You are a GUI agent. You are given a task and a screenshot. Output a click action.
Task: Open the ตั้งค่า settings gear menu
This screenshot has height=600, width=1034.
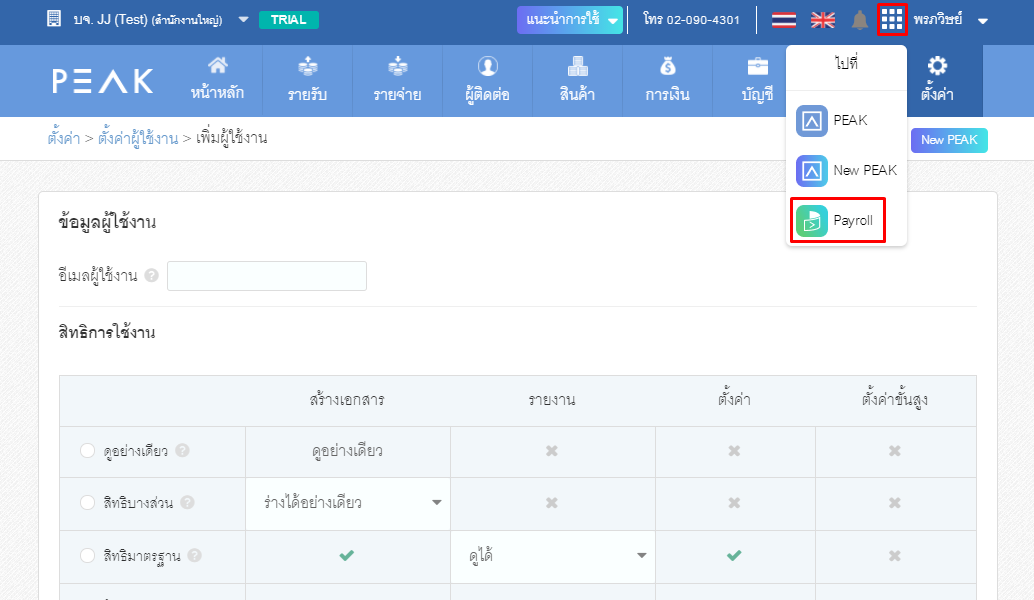pyautogui.click(x=937, y=80)
